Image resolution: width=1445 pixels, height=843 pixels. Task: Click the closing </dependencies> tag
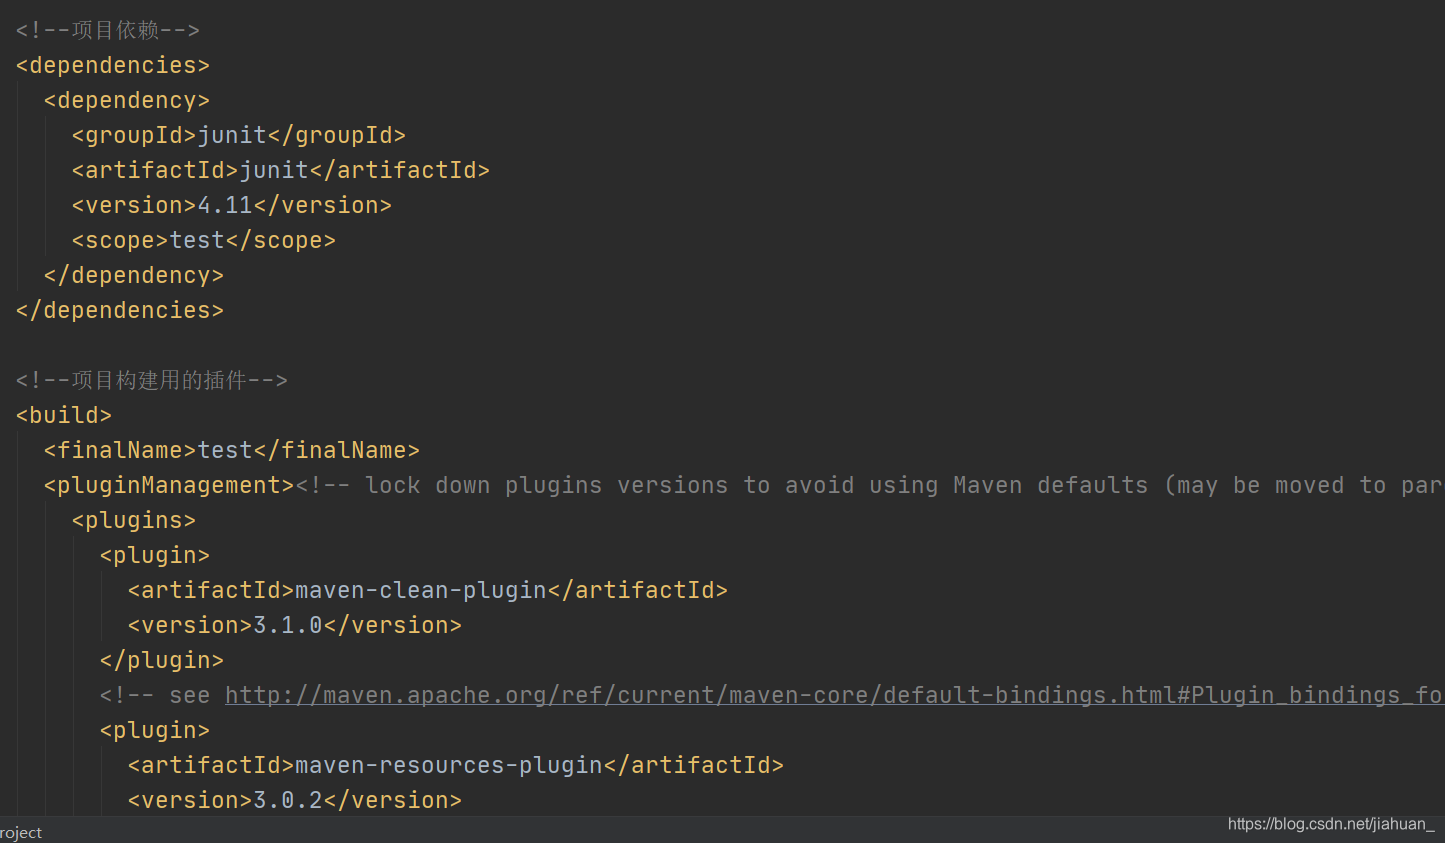point(120,310)
